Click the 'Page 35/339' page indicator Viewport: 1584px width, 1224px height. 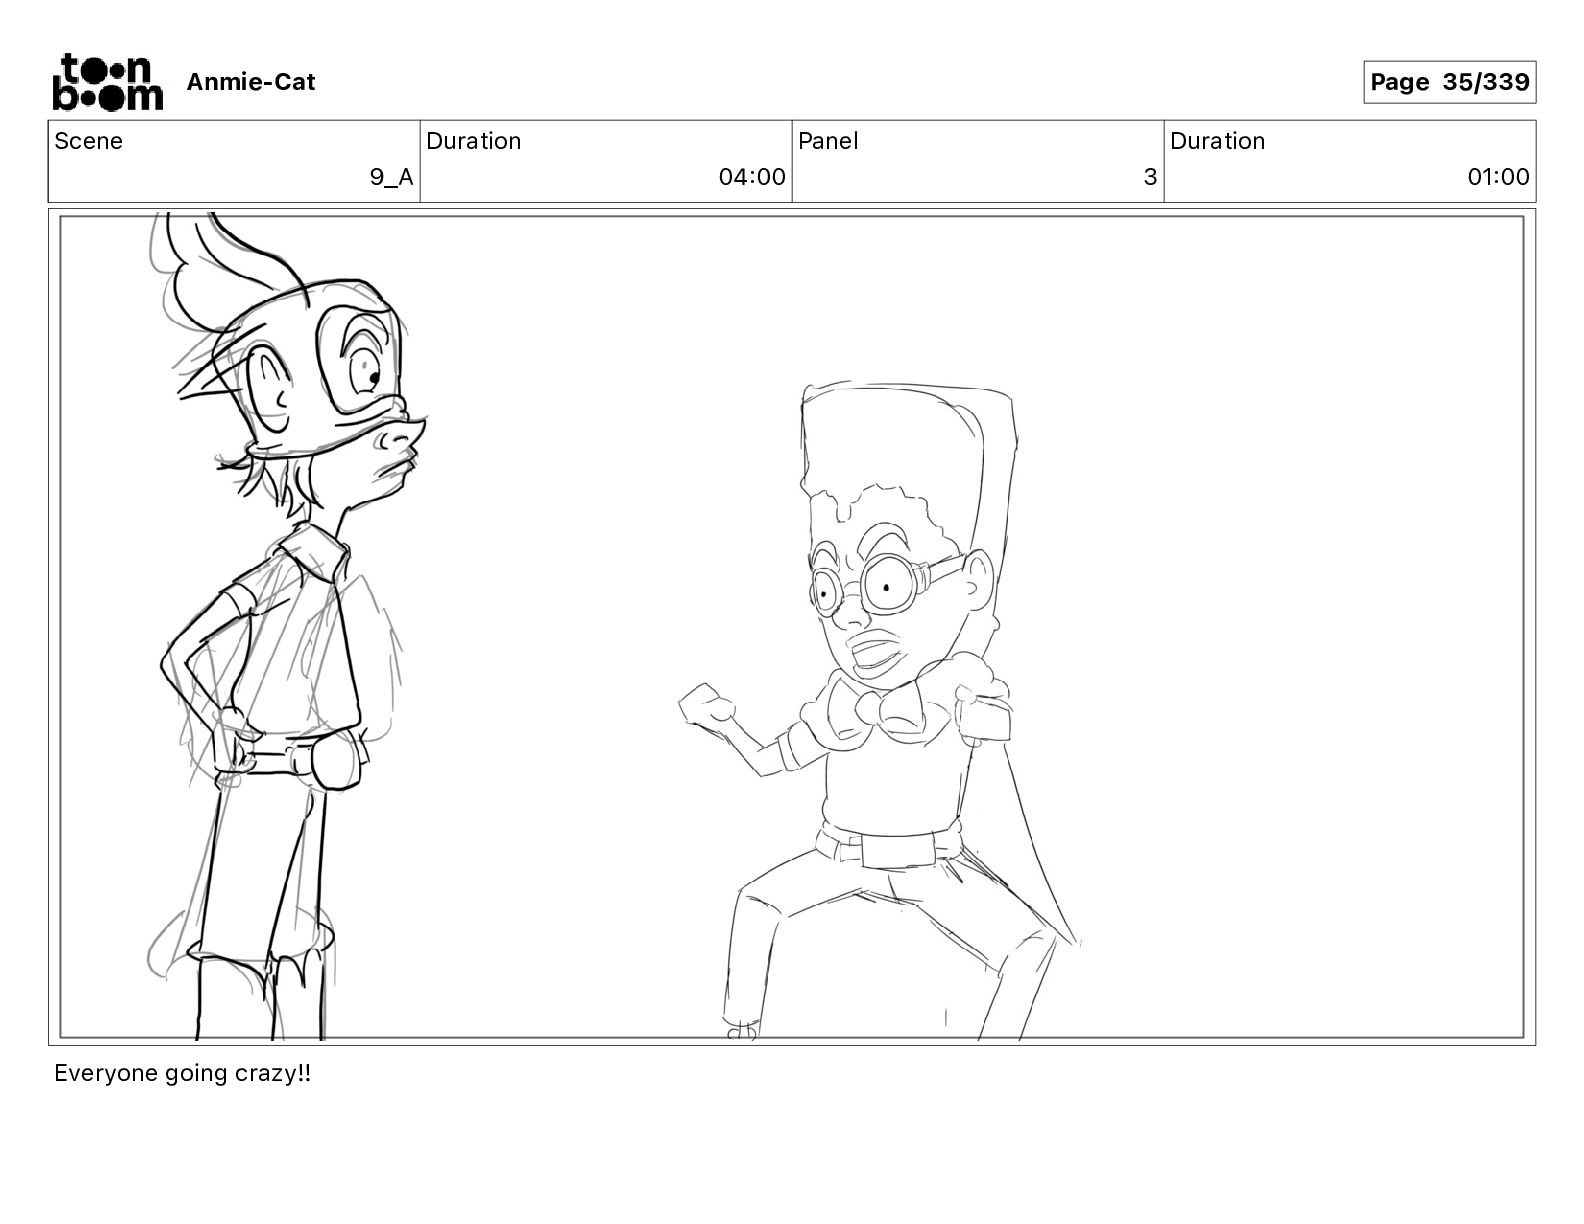[1449, 82]
